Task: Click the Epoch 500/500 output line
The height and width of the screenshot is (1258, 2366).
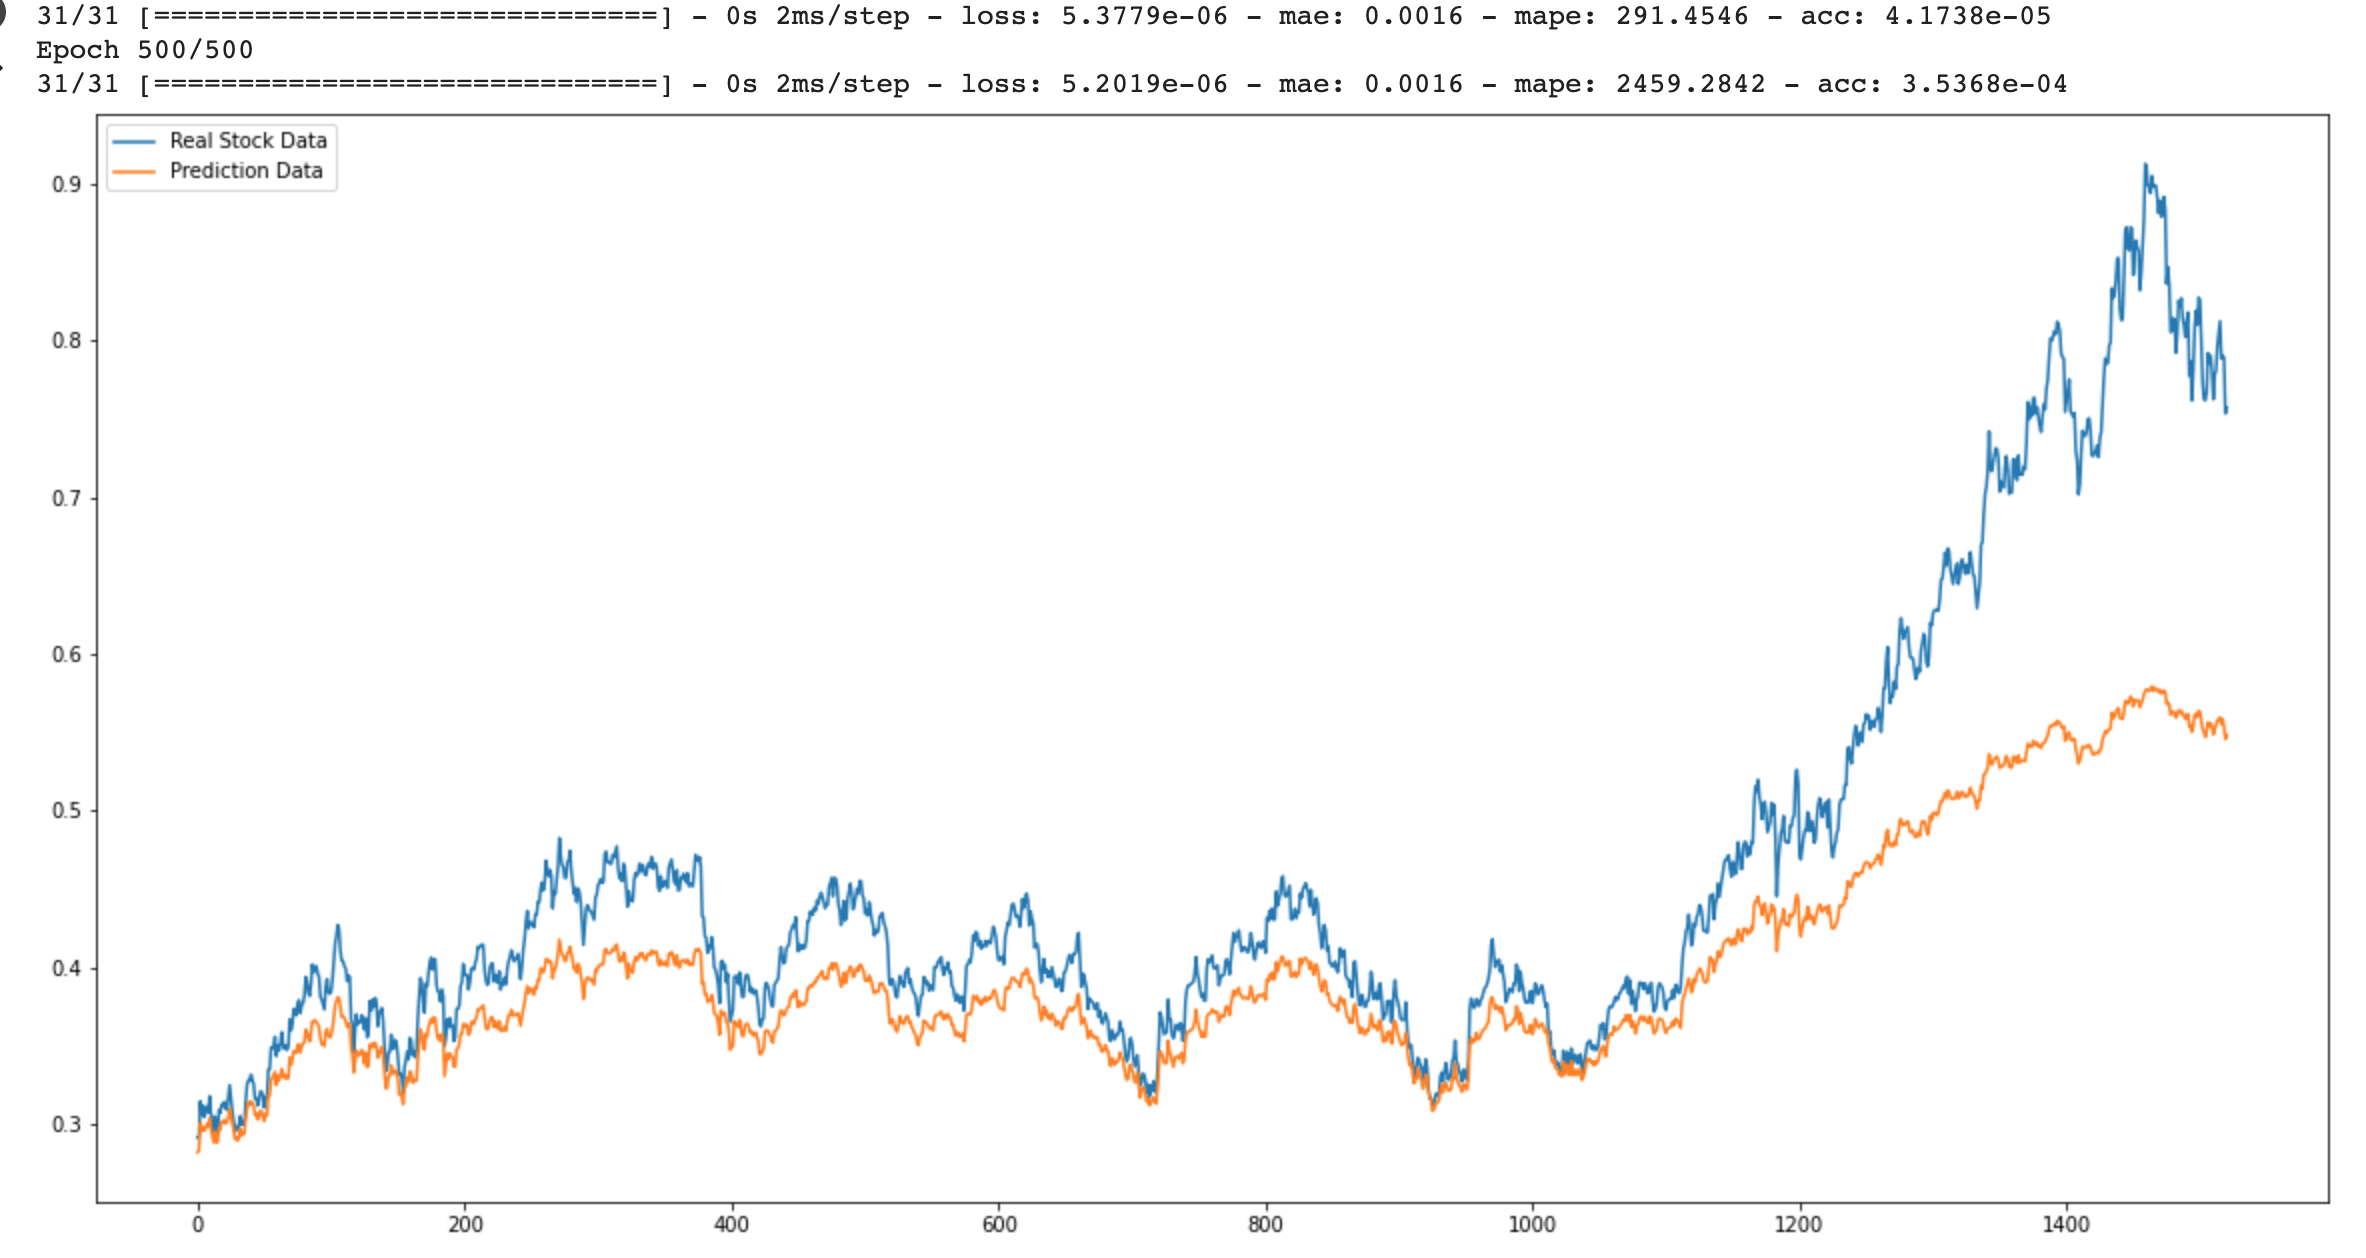Action: pyautogui.click(x=145, y=50)
